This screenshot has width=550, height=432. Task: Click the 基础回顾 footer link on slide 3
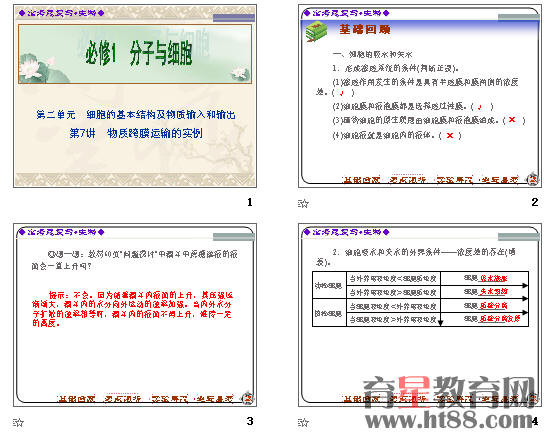(76, 399)
